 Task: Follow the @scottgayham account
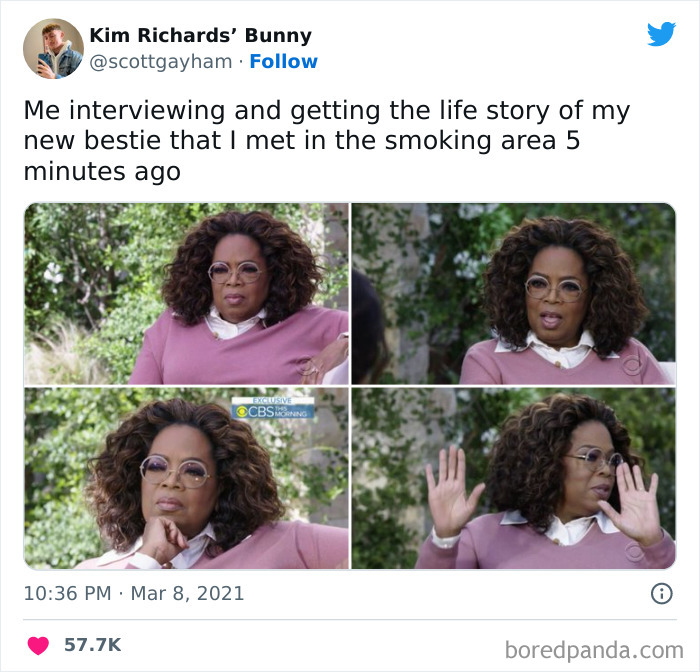click(x=283, y=61)
